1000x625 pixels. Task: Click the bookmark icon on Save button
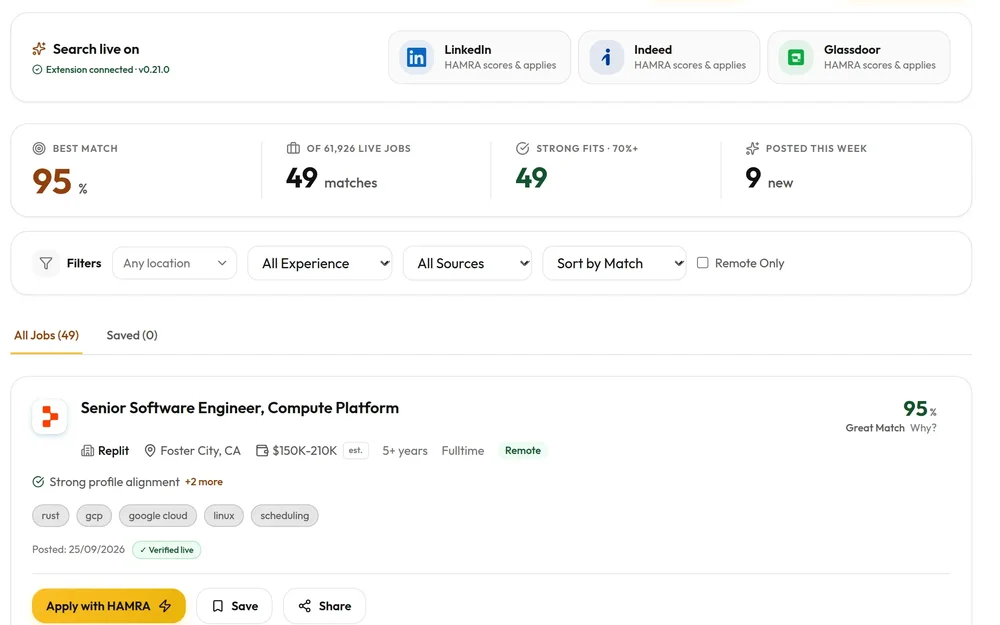pos(217,606)
